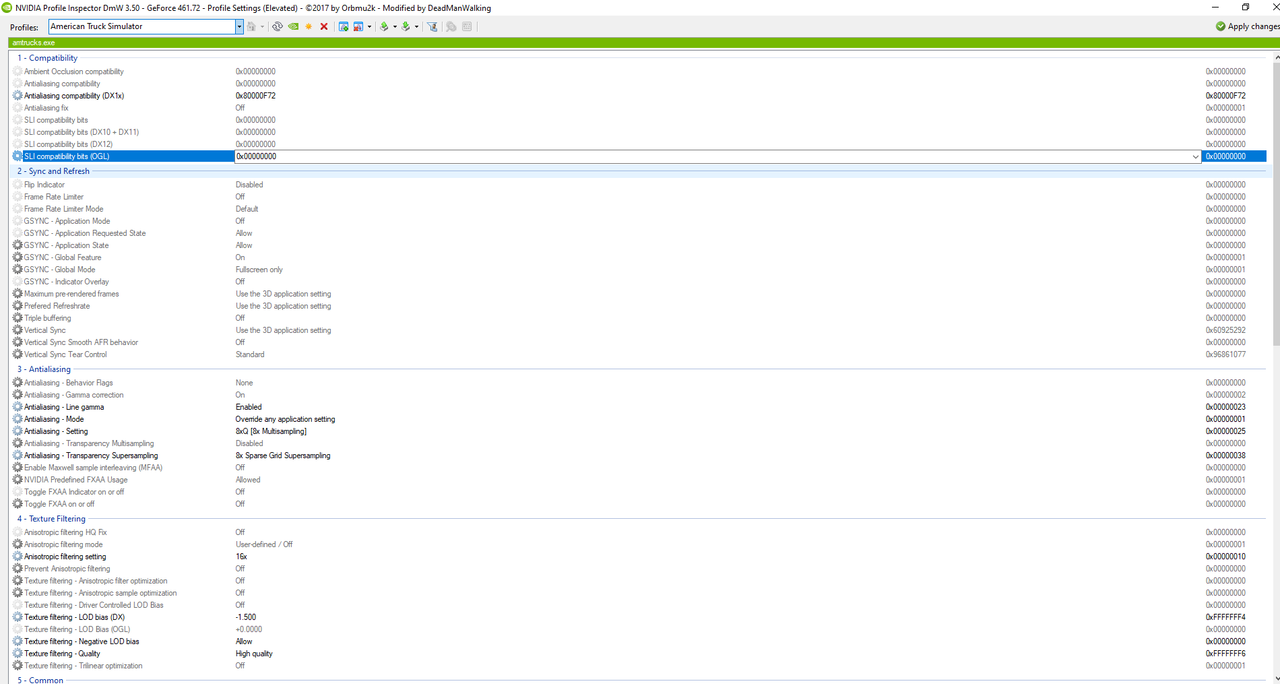
Task: Select the NVIDIA Predefined FXAA Usage row
Action: coord(640,479)
